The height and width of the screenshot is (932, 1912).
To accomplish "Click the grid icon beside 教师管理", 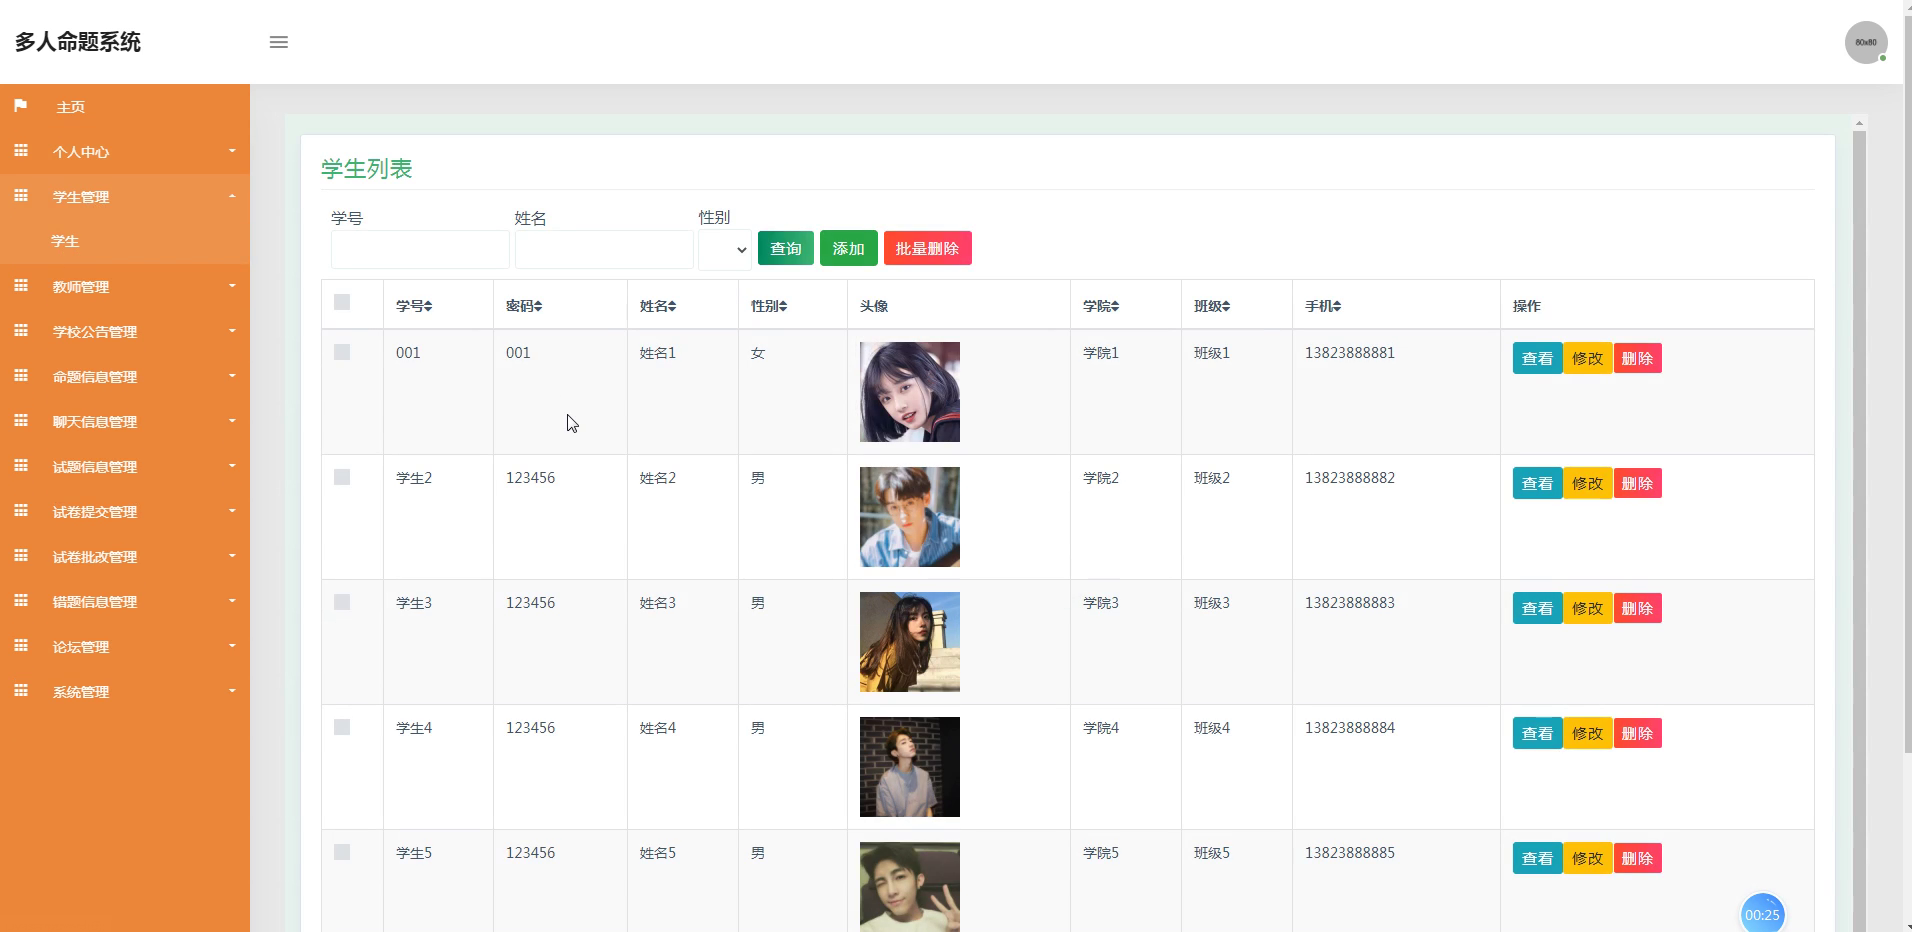I will click(x=21, y=286).
